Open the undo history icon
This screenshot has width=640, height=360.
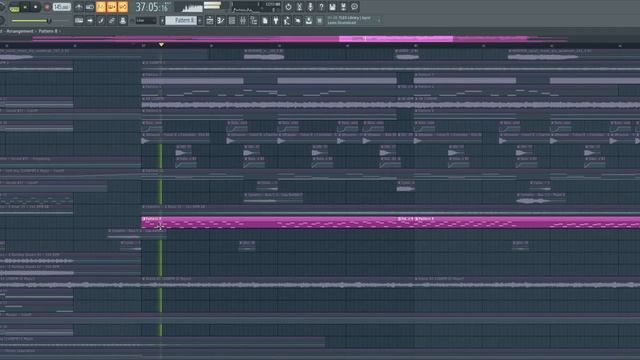[288, 7]
